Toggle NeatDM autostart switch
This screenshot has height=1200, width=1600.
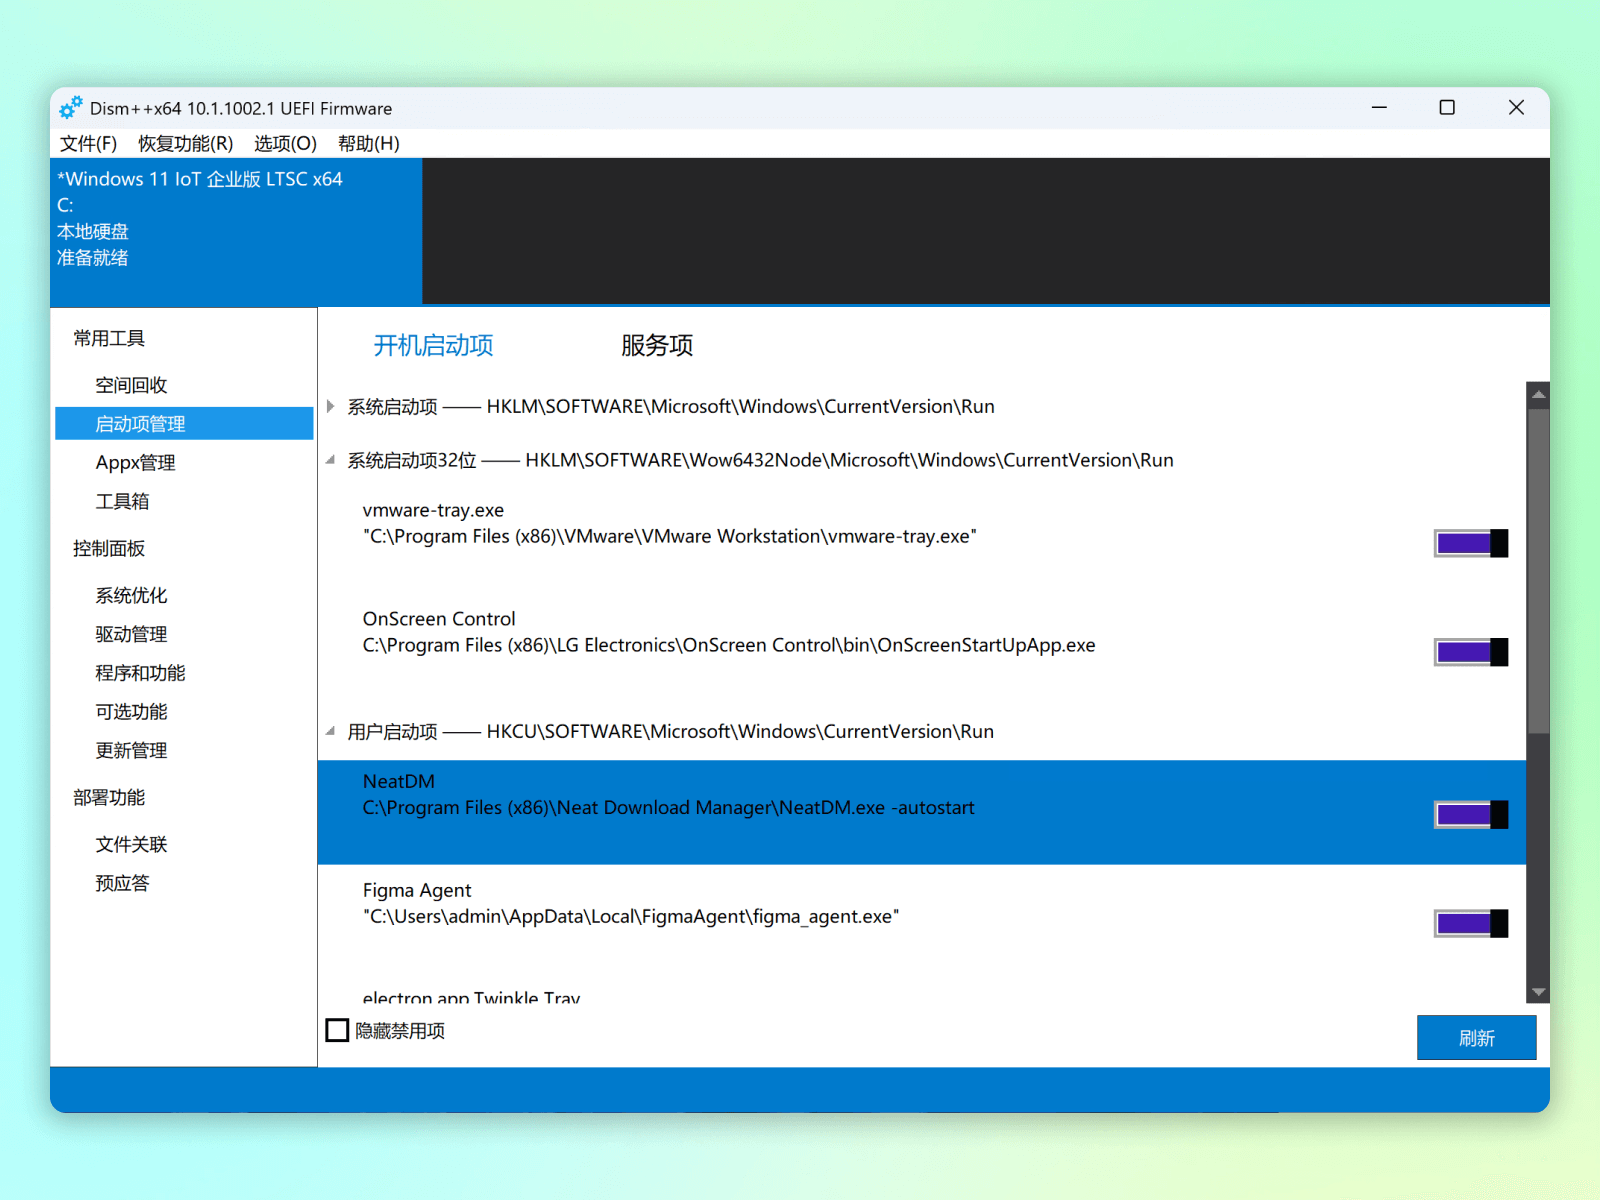1470,814
